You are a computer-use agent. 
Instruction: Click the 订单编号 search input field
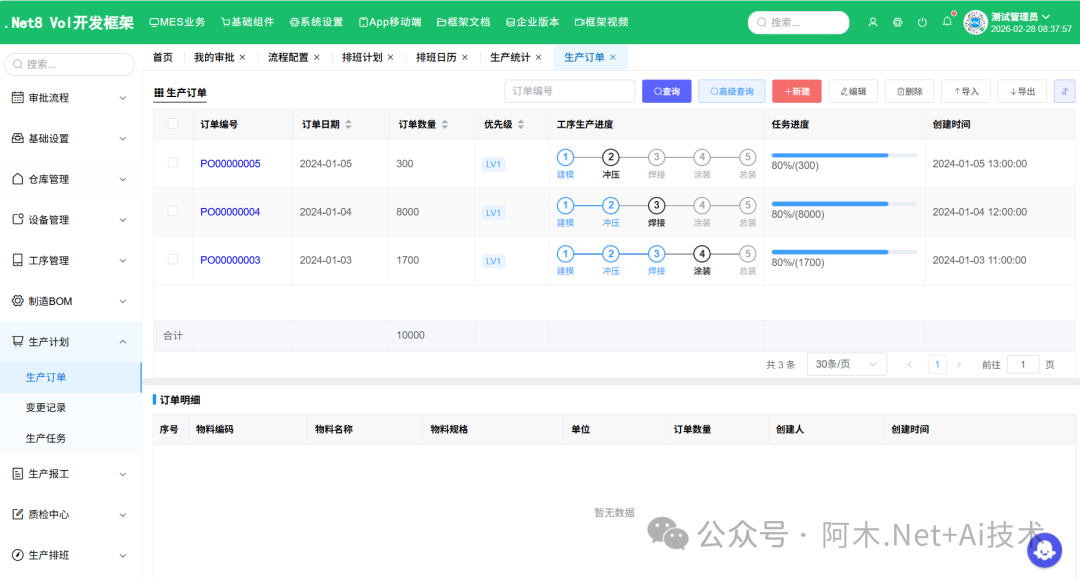(569, 90)
